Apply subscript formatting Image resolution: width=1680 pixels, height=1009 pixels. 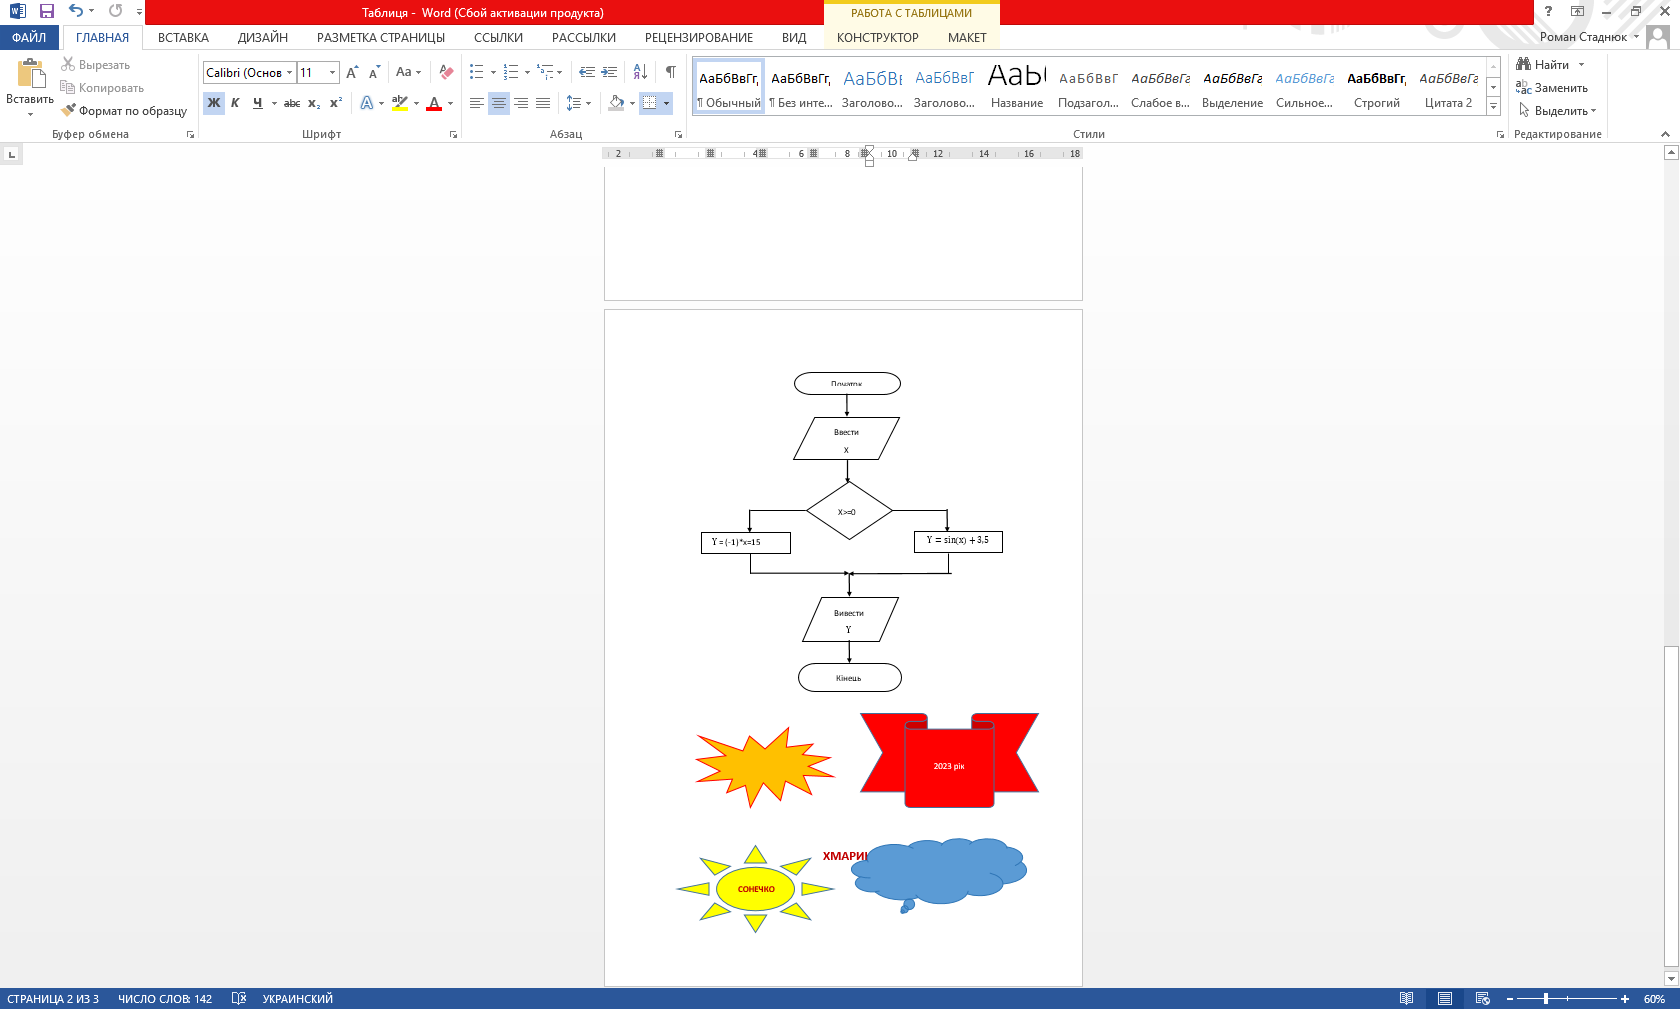click(314, 103)
